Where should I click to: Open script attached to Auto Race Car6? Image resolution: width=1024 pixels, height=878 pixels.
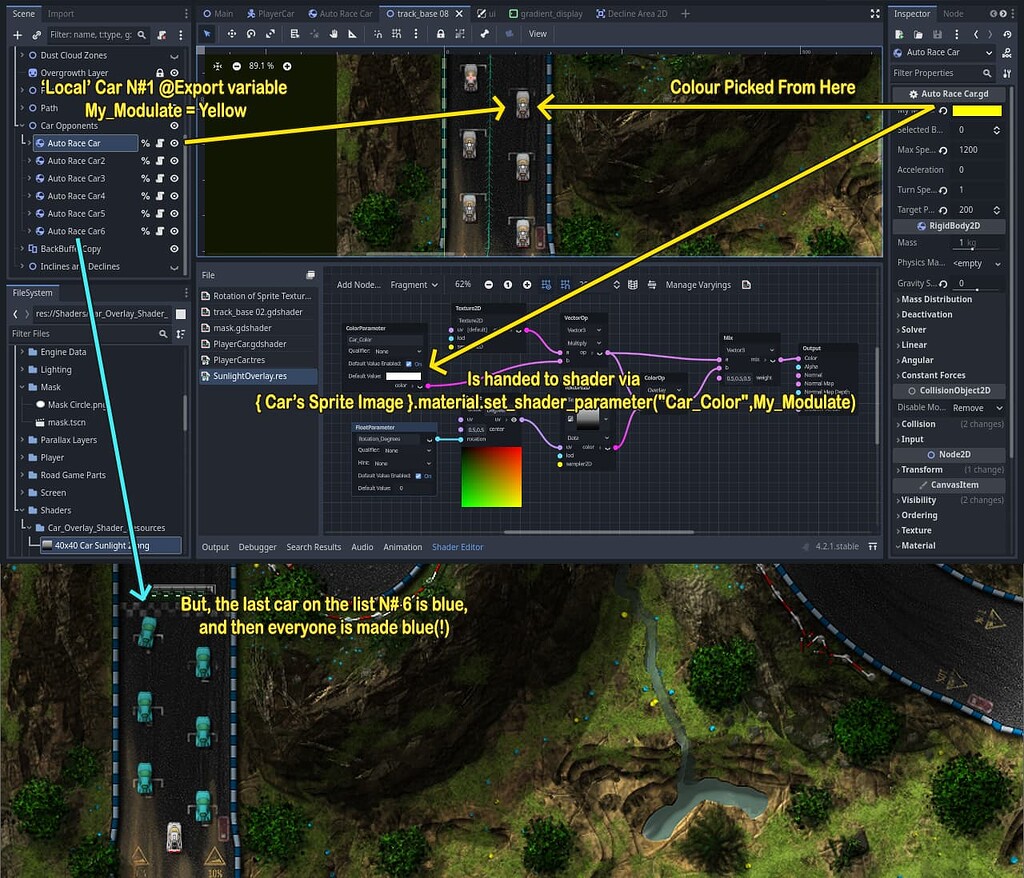(160, 231)
